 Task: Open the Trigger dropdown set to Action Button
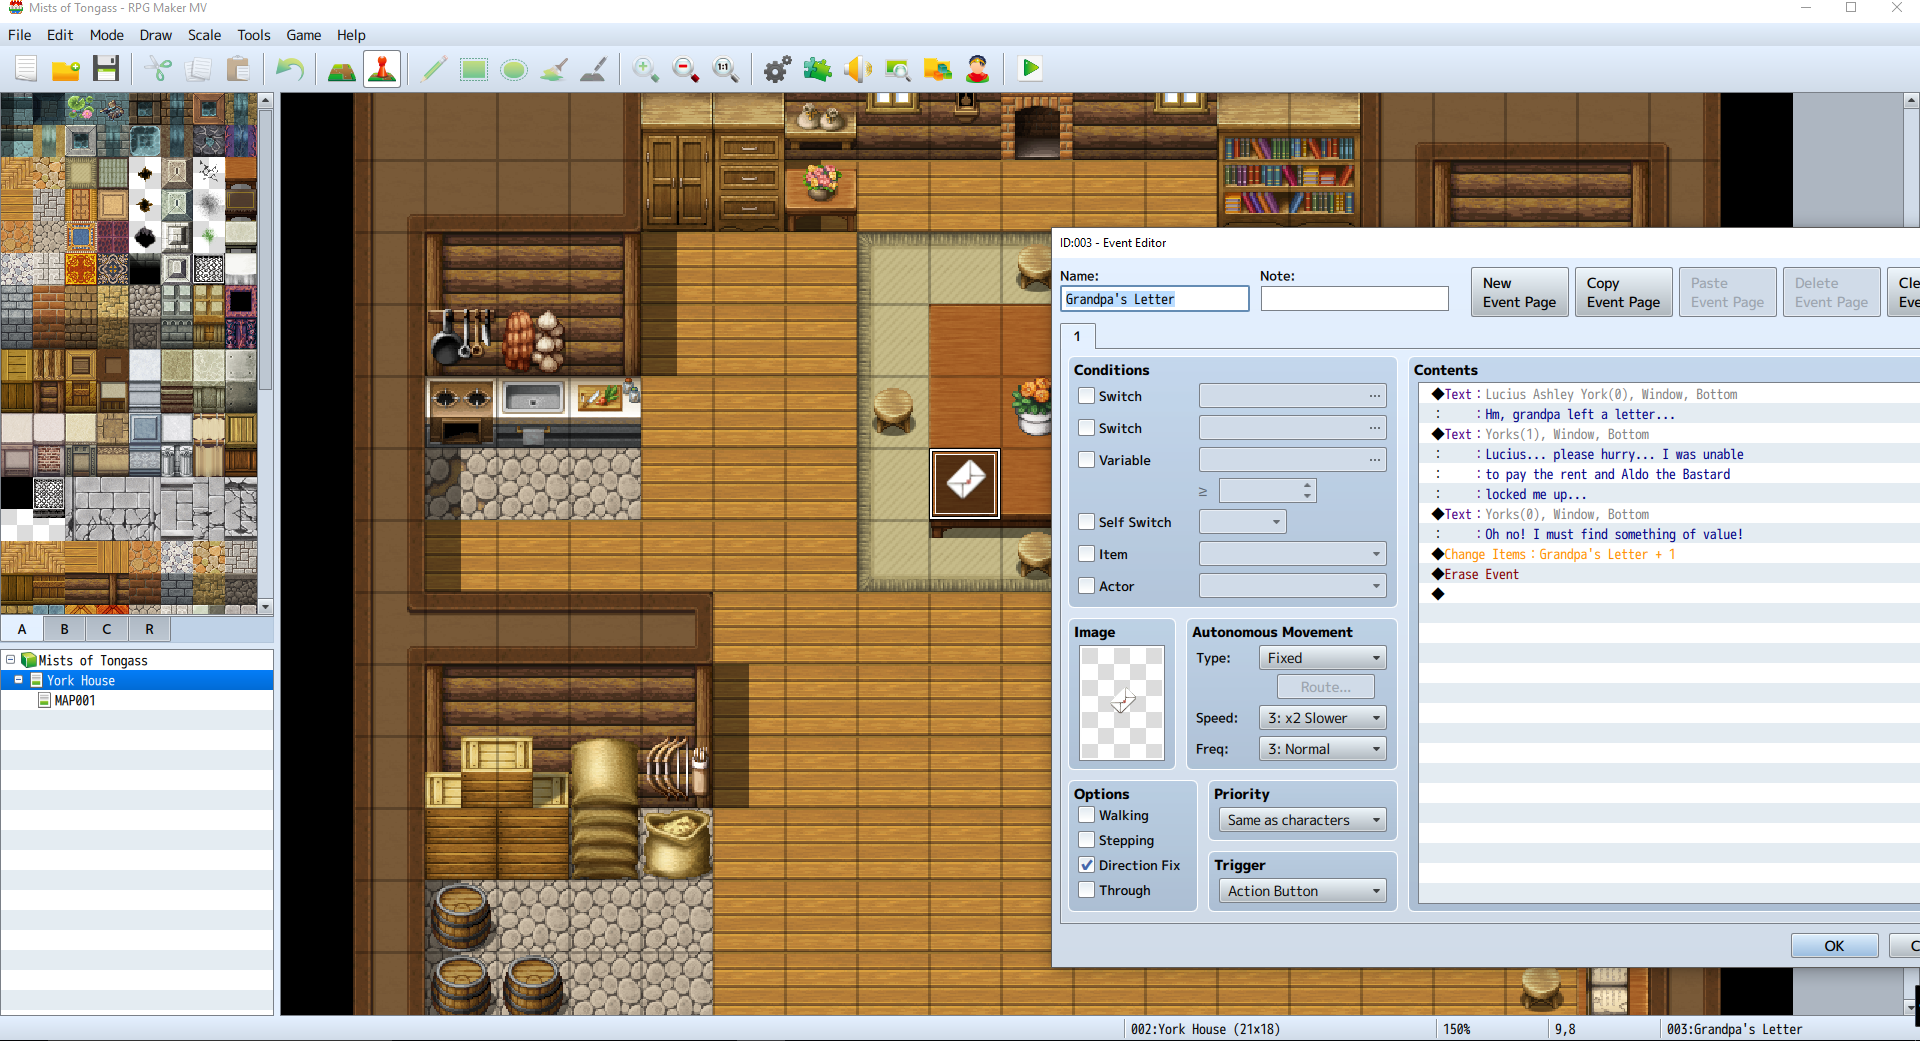pyautogui.click(x=1302, y=891)
